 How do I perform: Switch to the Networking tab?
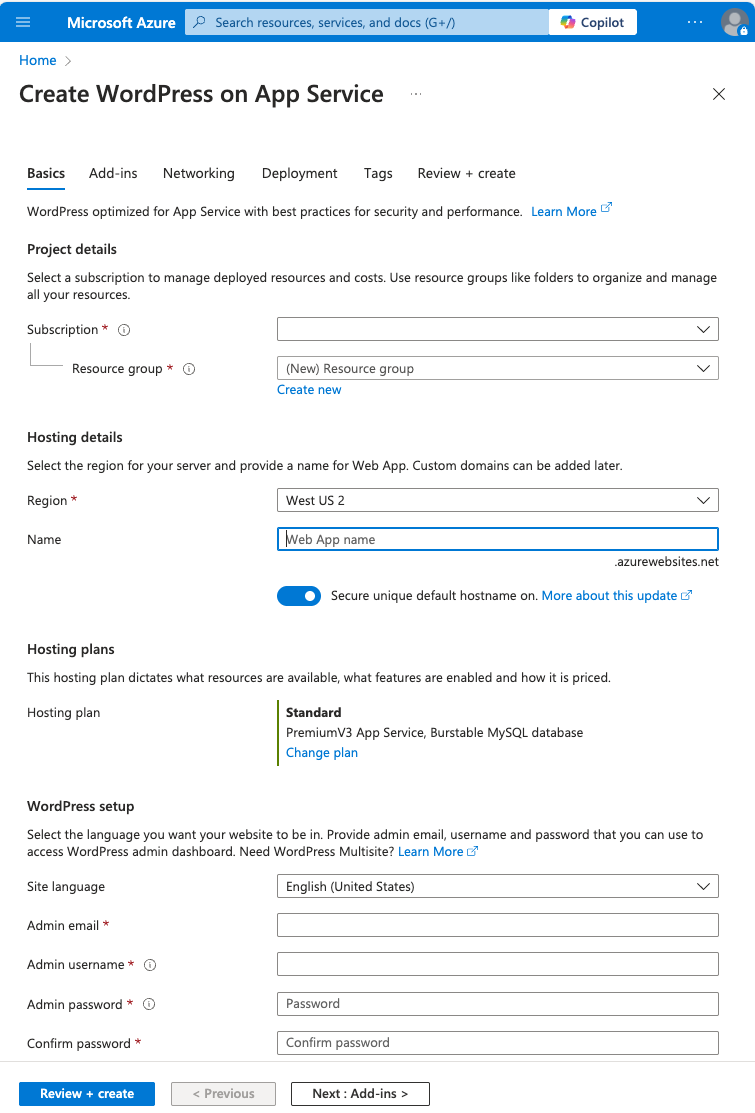[198, 173]
